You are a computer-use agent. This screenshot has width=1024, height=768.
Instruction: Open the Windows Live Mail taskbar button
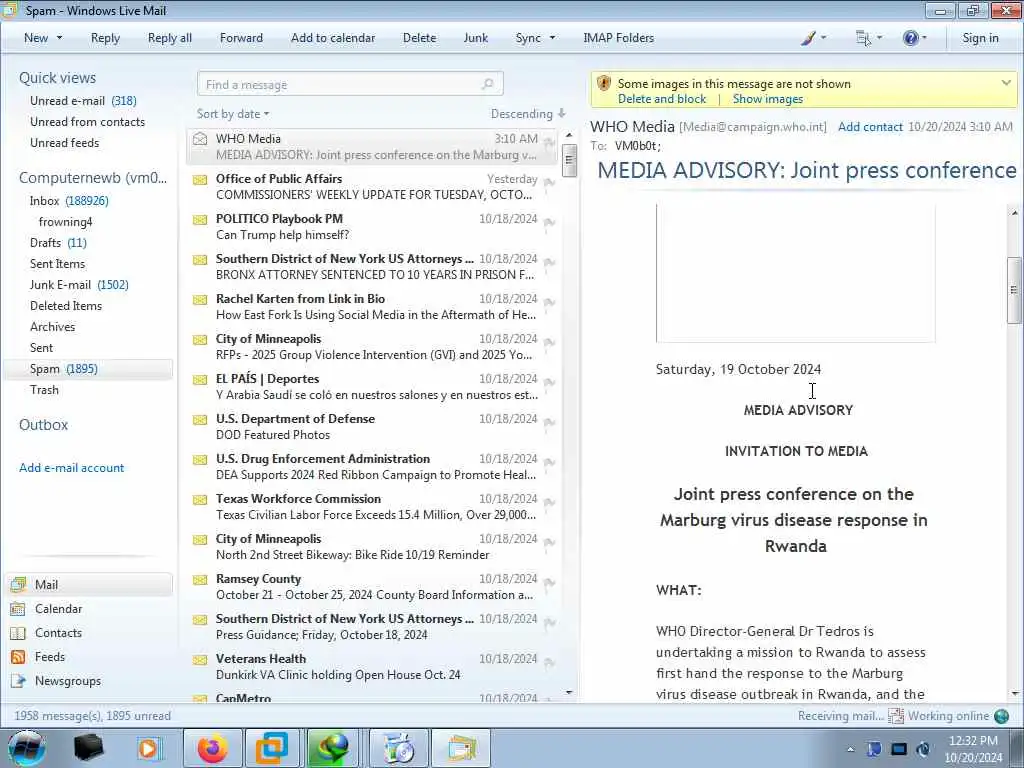[460, 748]
